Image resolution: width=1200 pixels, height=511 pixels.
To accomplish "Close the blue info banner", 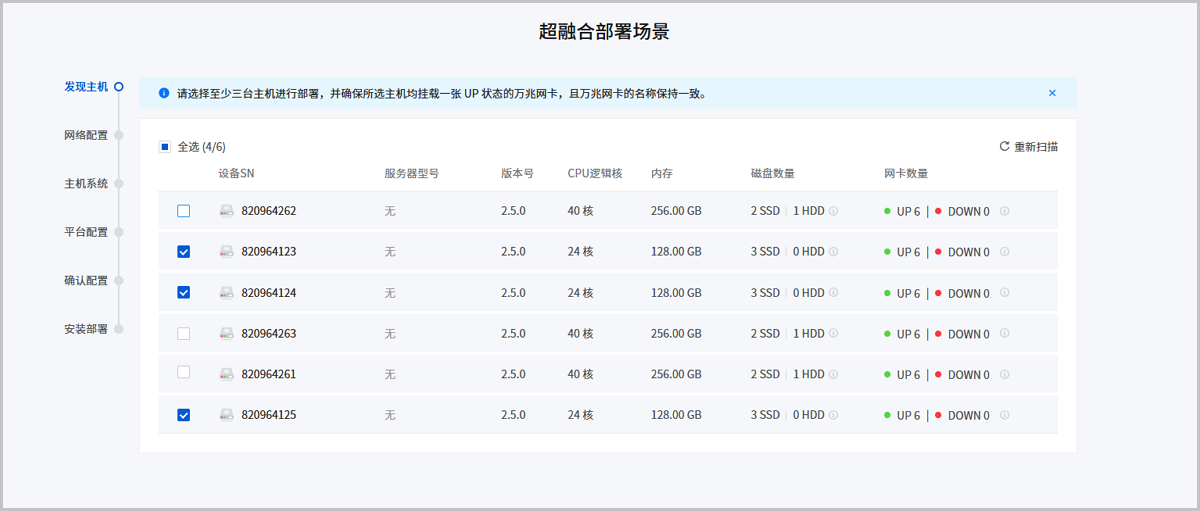I will pos(1052,93).
